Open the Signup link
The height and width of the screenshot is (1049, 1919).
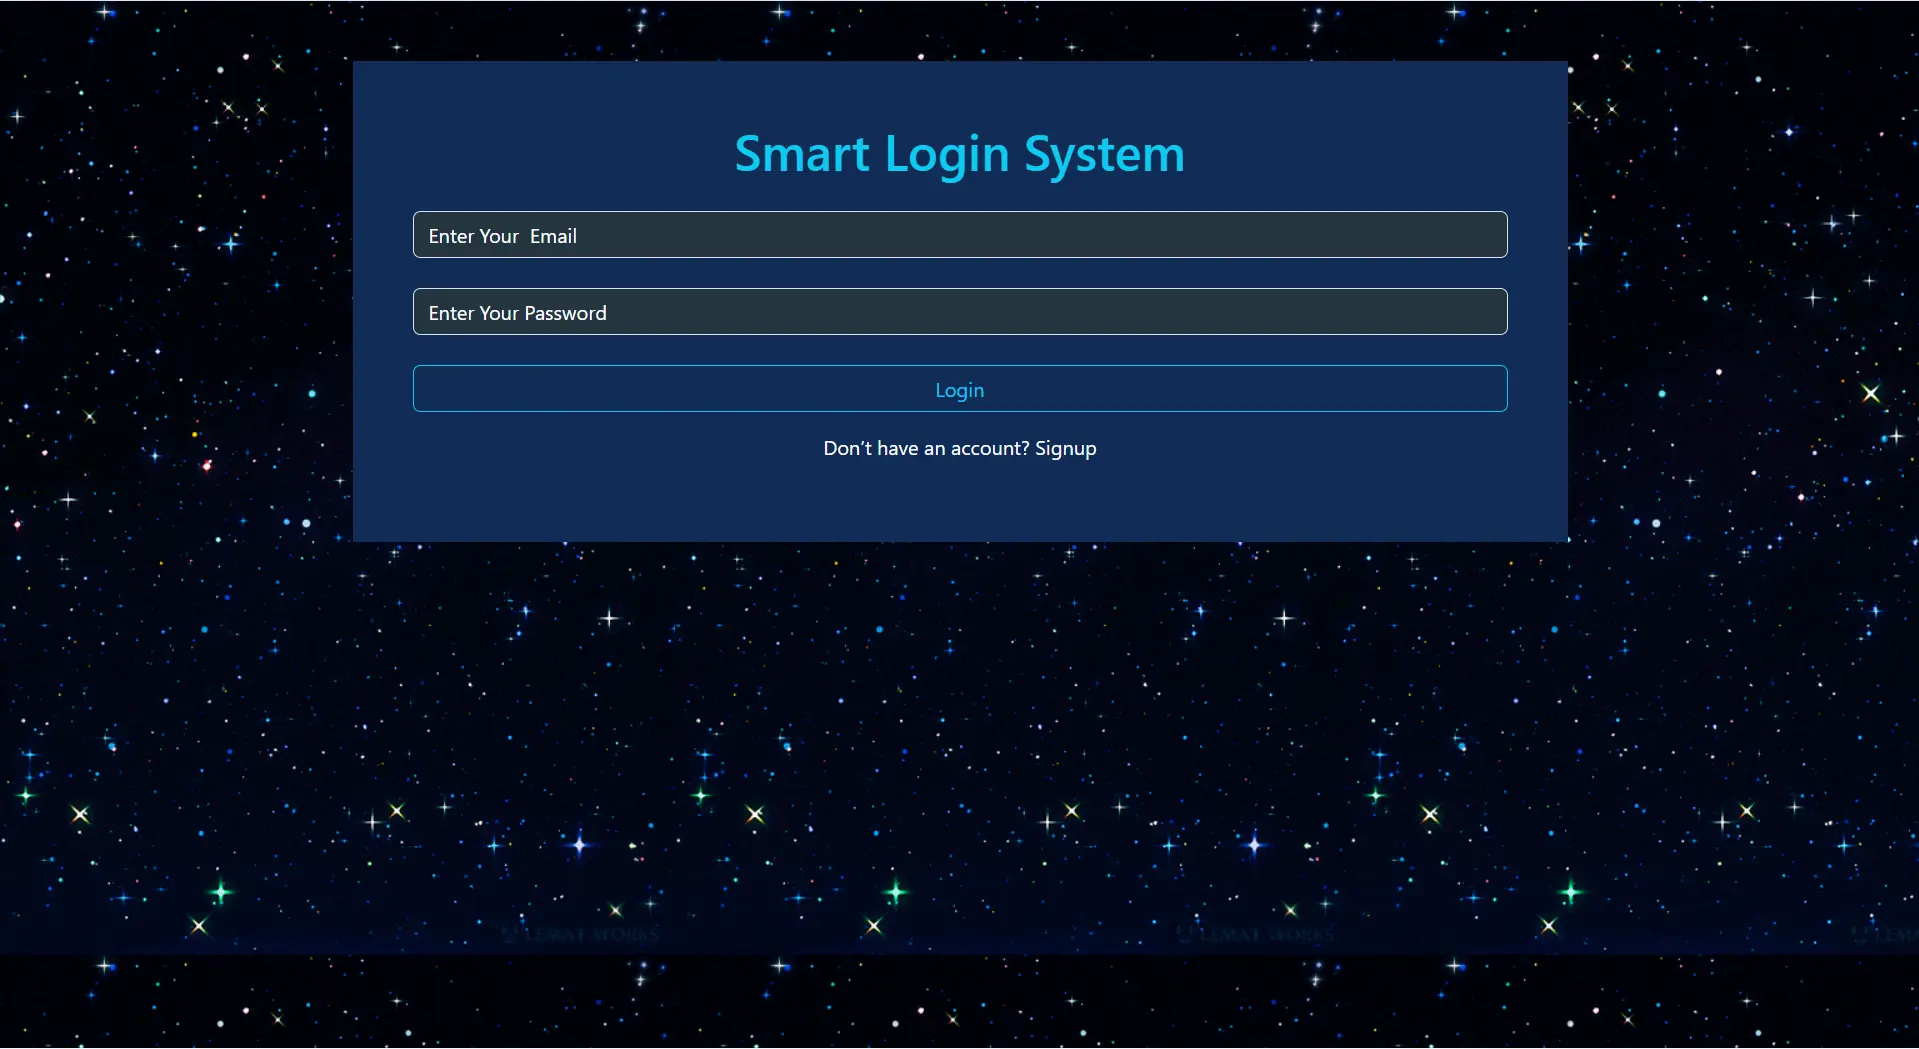point(1065,449)
